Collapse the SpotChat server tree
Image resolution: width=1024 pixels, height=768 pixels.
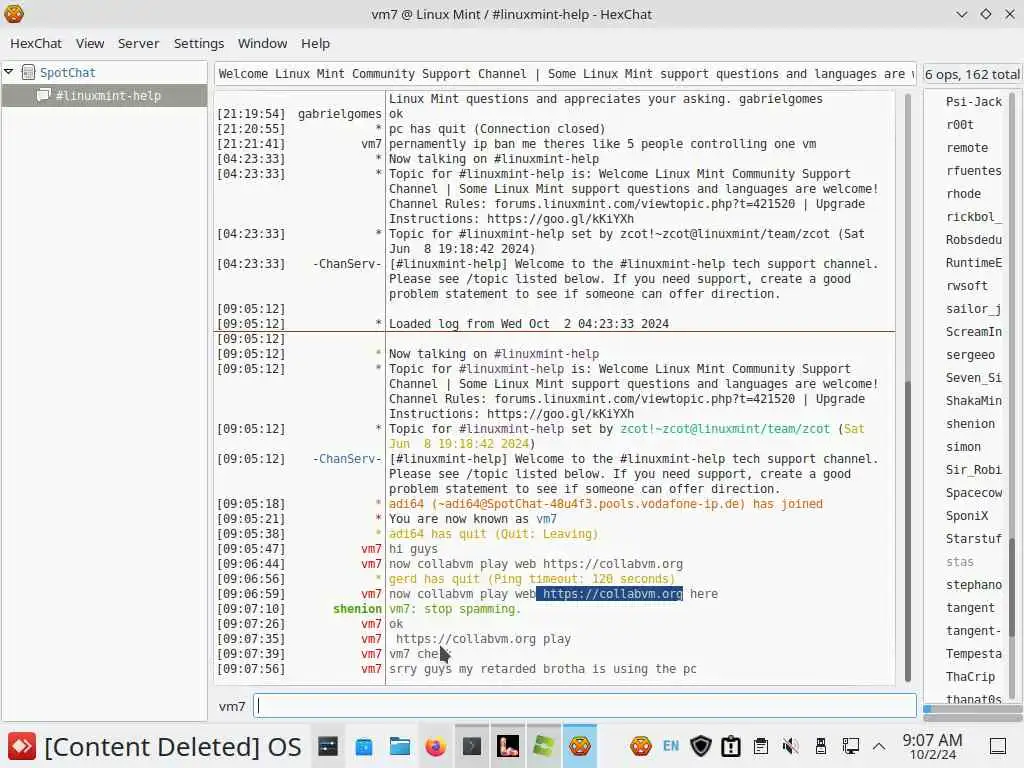(8, 72)
